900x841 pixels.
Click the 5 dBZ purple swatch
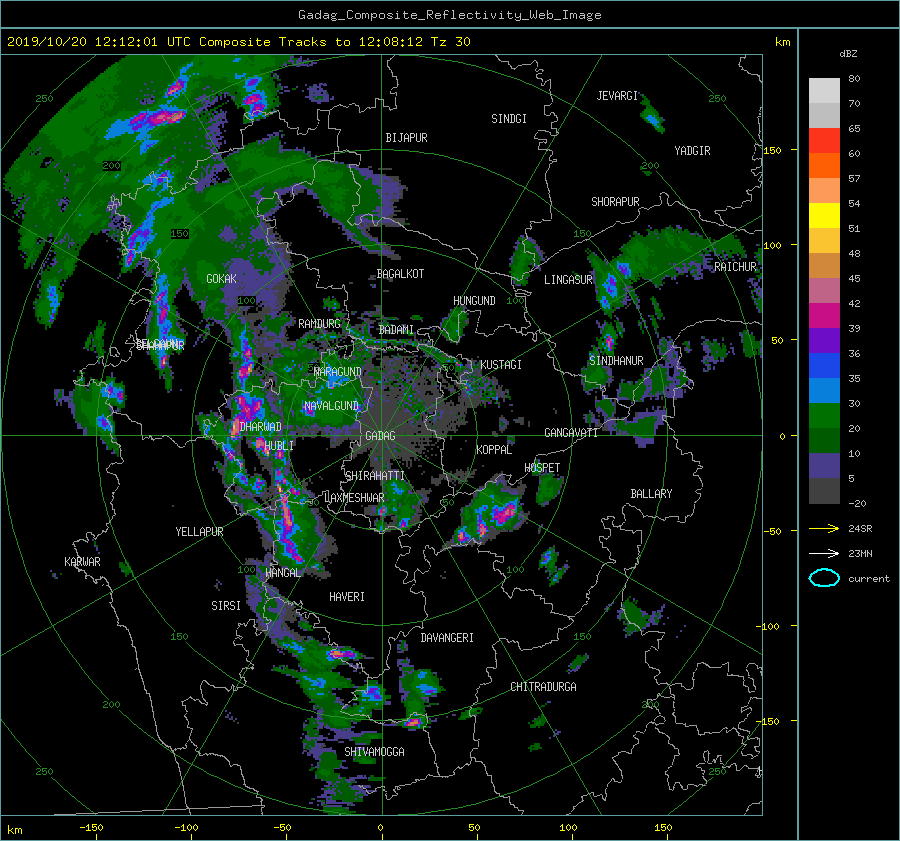pyautogui.click(x=824, y=466)
